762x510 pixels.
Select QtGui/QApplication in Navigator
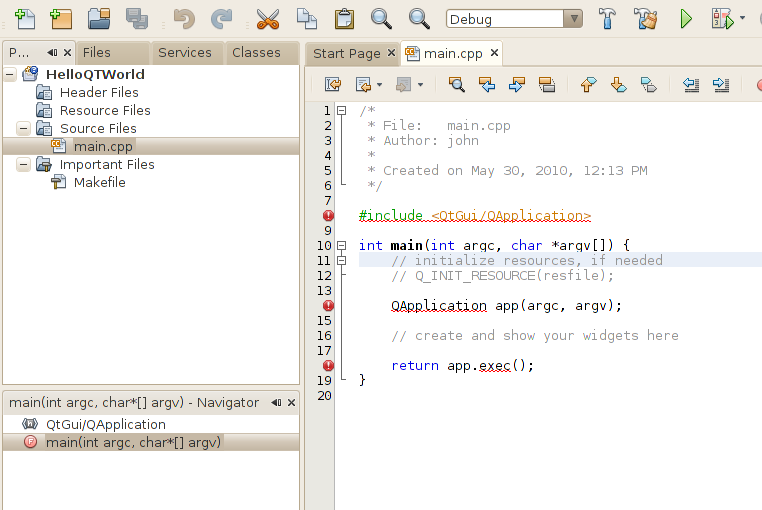105,424
